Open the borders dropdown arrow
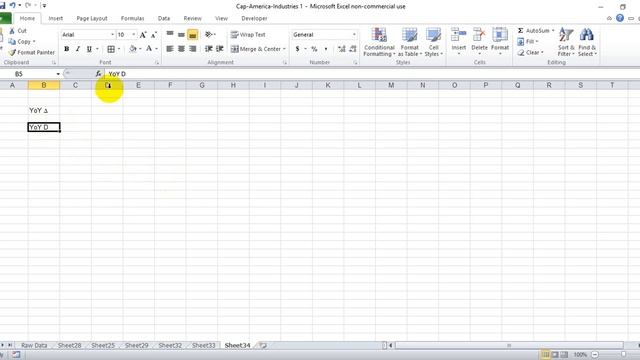 click(x=119, y=49)
